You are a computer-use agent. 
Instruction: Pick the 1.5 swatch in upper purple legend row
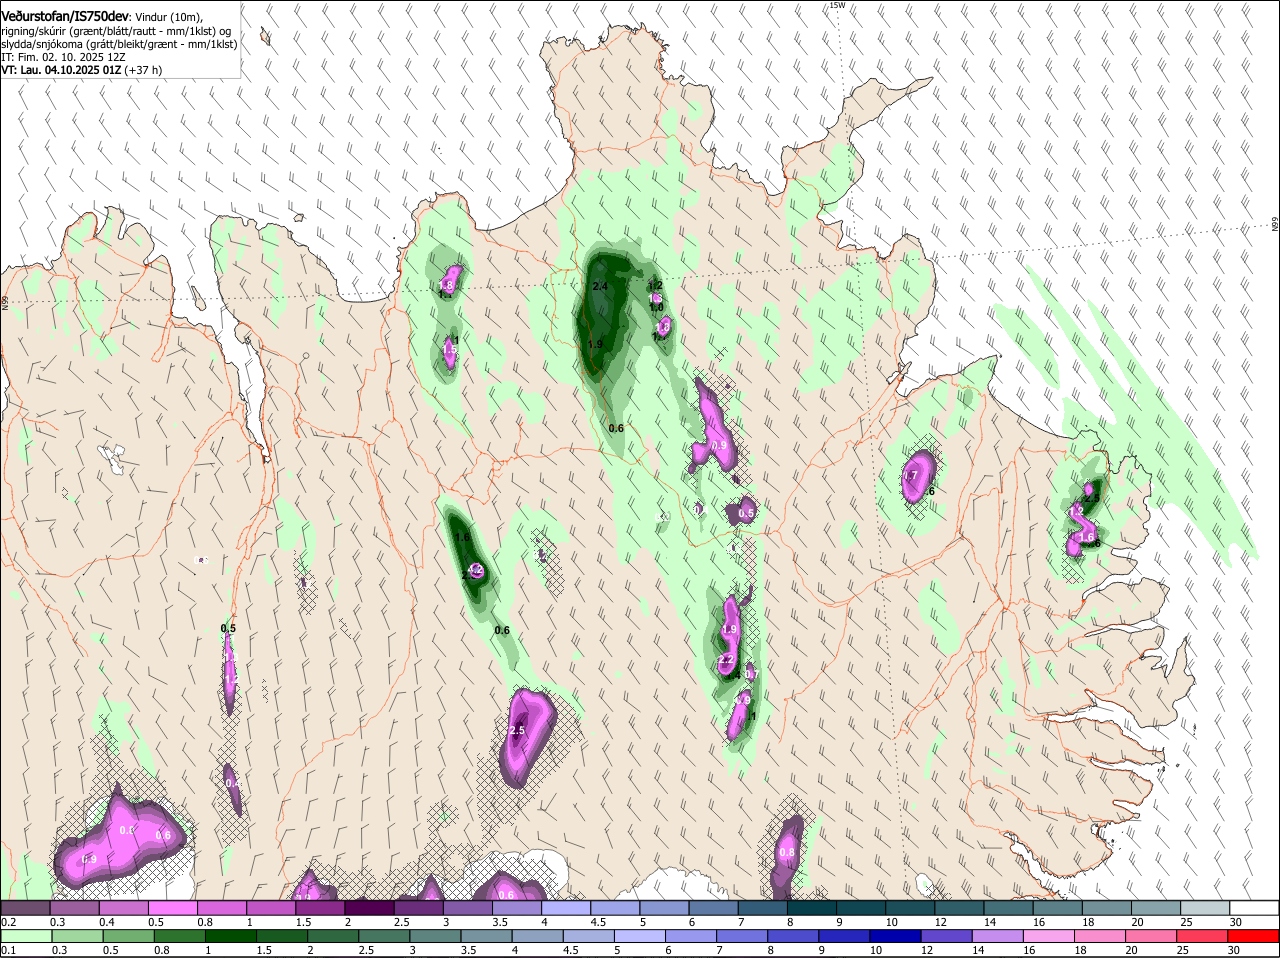pyautogui.click(x=320, y=908)
